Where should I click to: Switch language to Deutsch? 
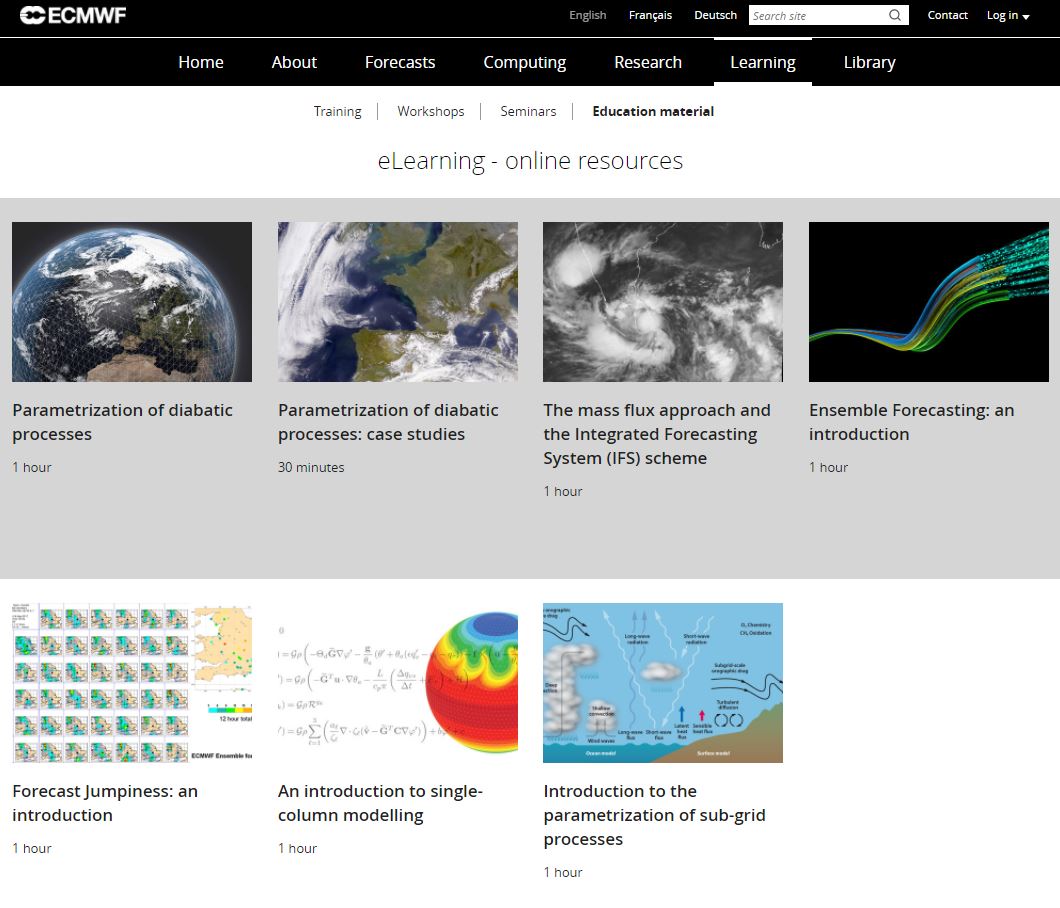[x=715, y=15]
